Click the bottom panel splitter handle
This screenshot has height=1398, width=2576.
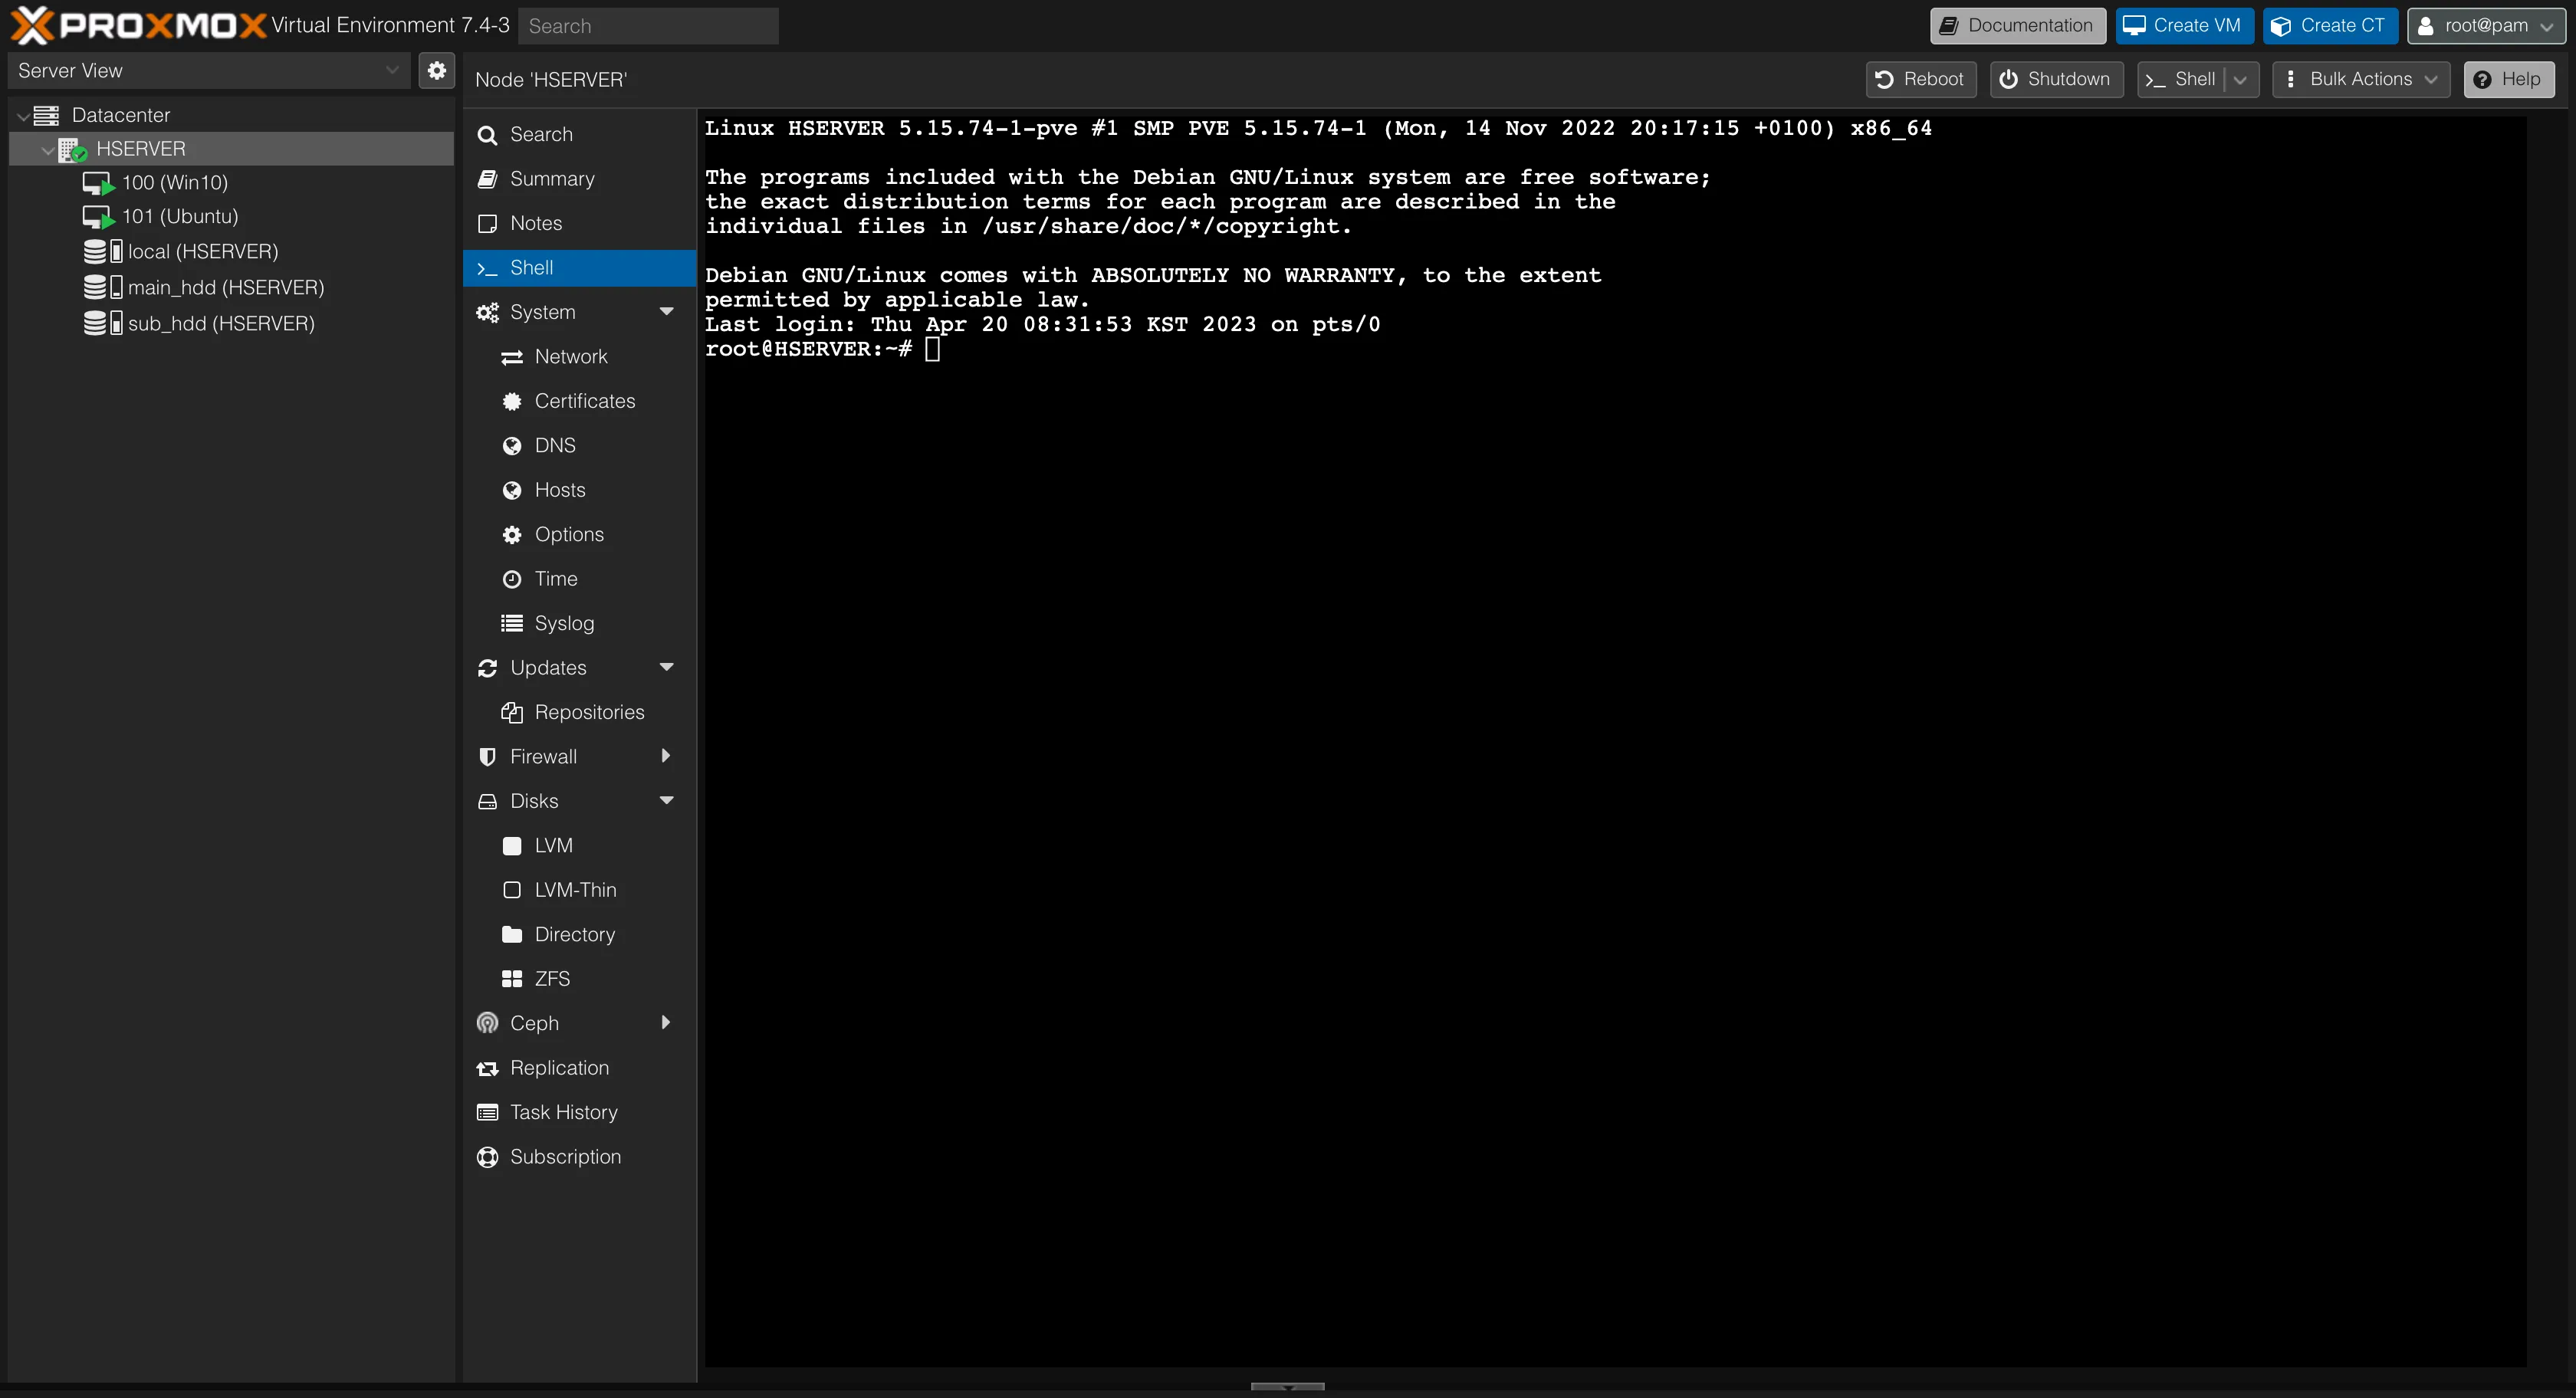tap(1287, 1387)
